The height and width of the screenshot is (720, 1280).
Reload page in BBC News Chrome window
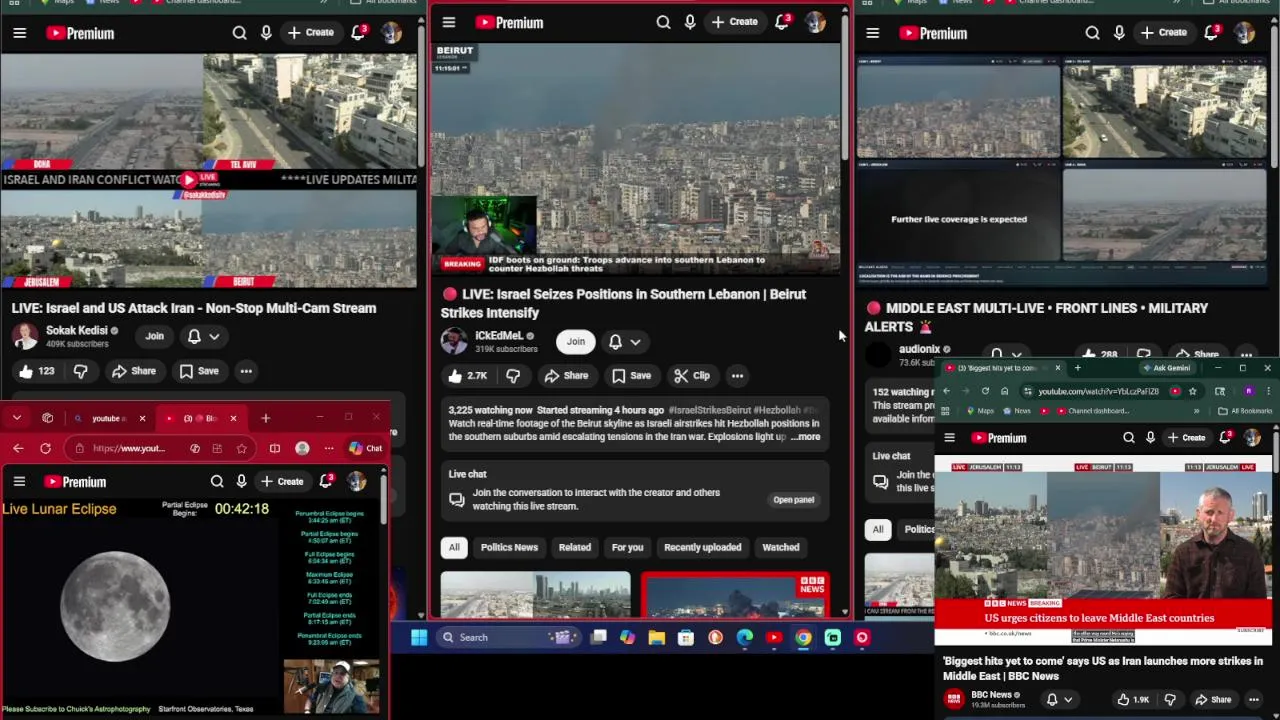pyautogui.click(x=985, y=391)
